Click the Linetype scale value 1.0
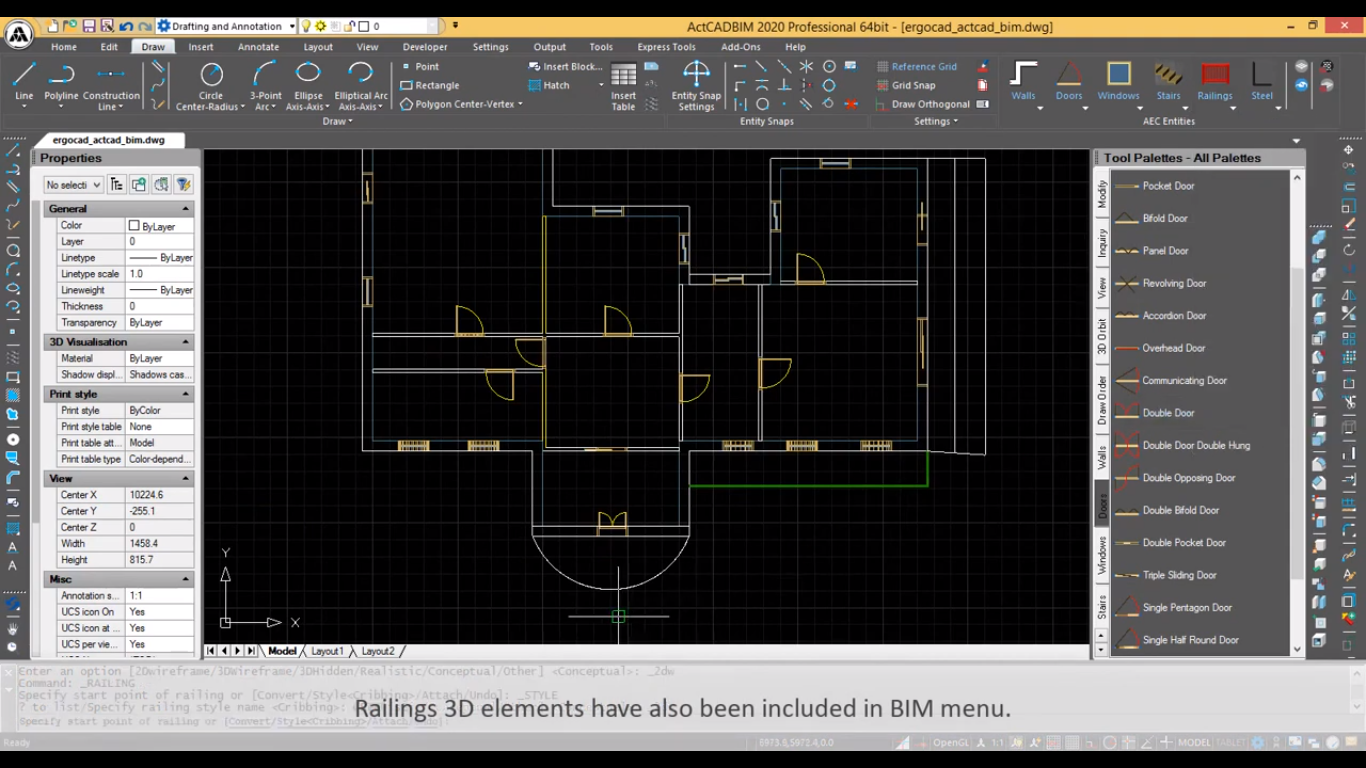The image size is (1366, 768). [x=160, y=274]
